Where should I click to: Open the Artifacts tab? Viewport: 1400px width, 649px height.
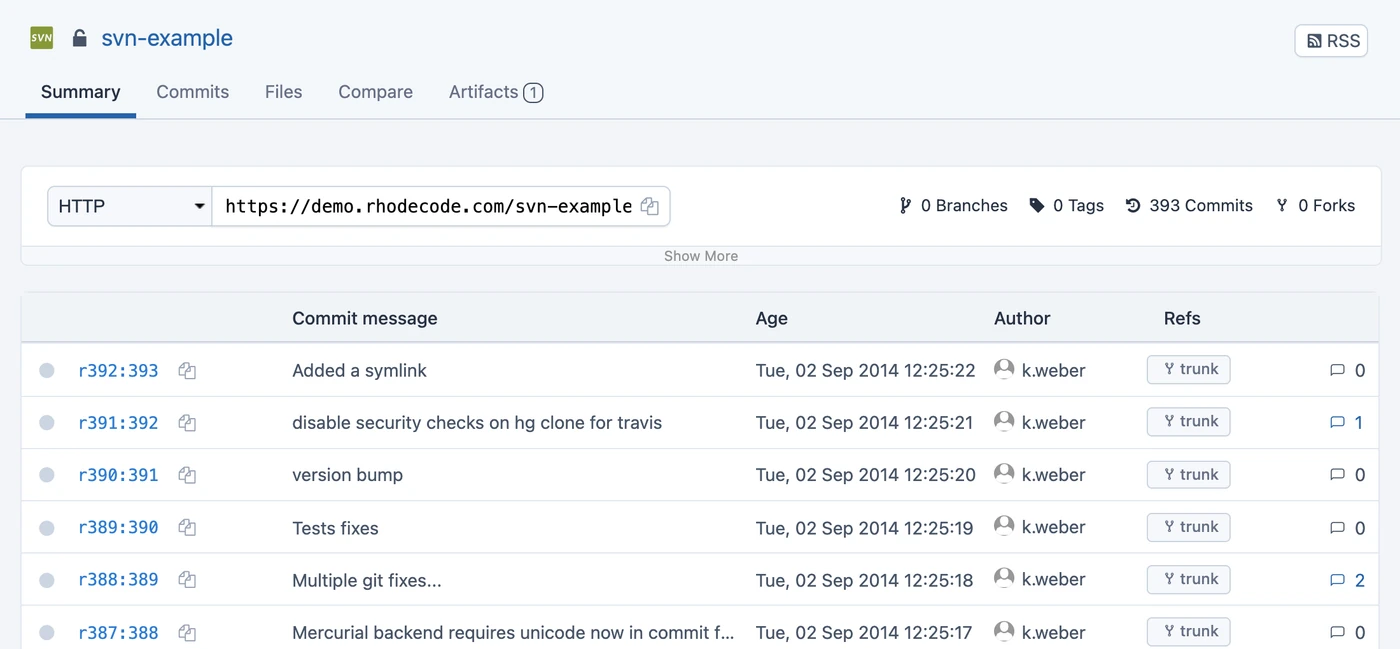point(496,92)
